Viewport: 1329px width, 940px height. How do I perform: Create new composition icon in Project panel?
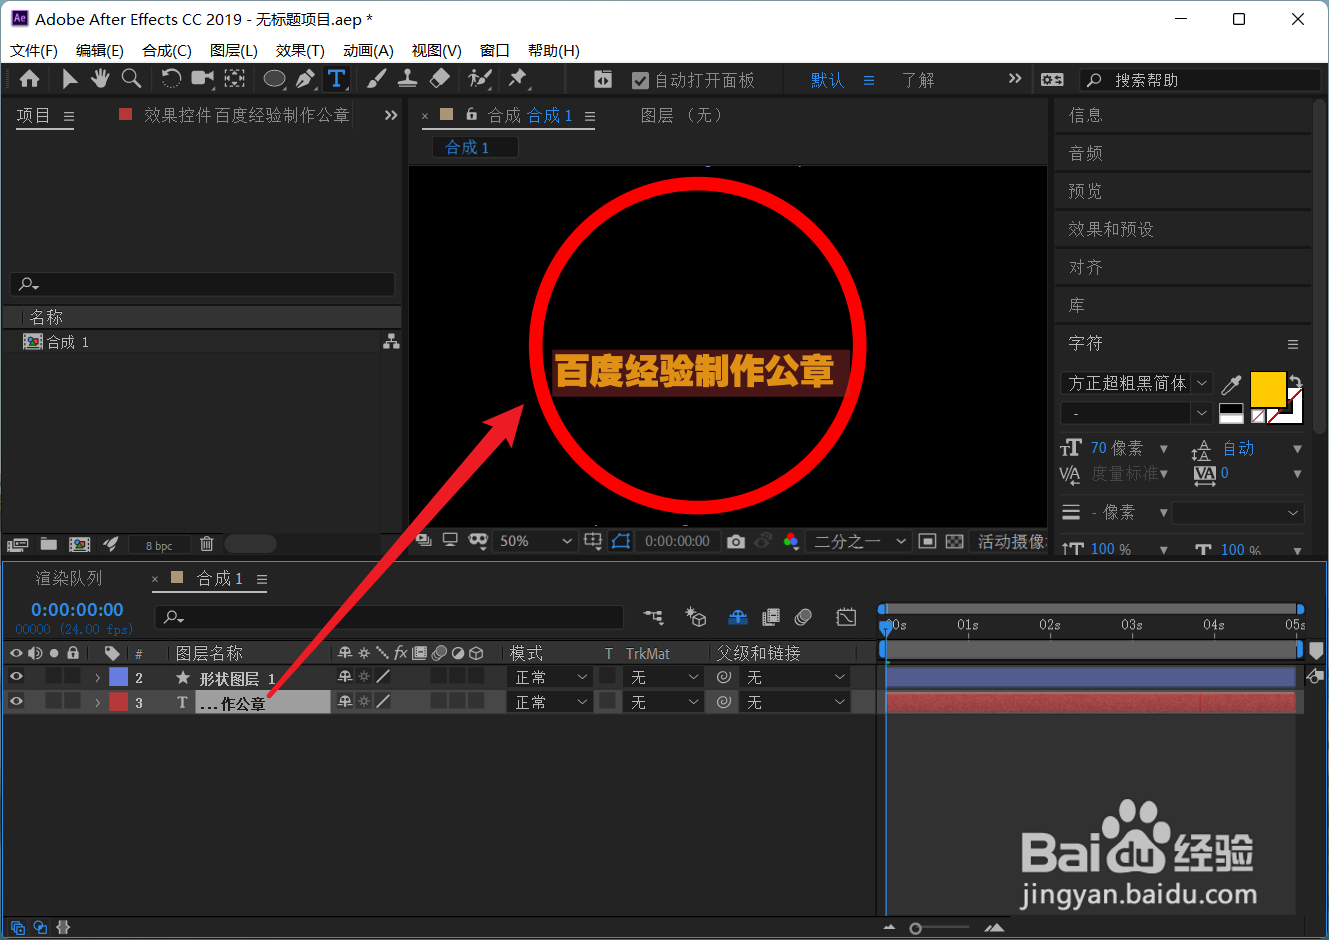point(80,544)
